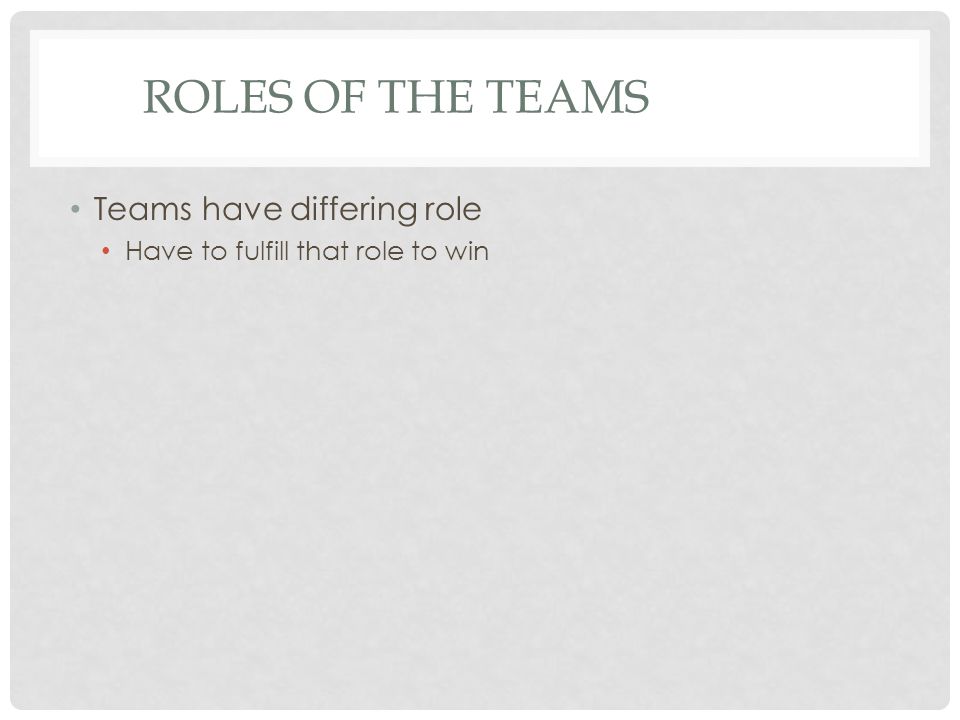
Task: Click the word 'differing' in the first bullet
Action: tap(354, 210)
